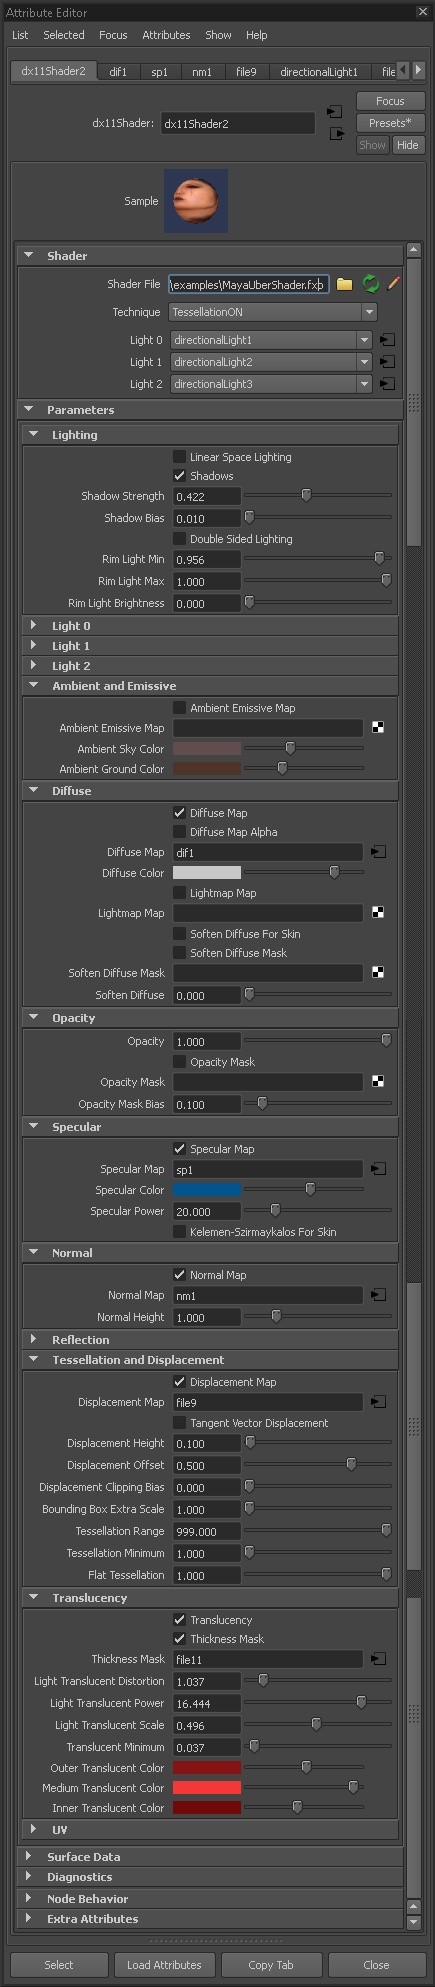
Task: Click the blue Specular Color swatch
Action: pyautogui.click(x=207, y=1190)
